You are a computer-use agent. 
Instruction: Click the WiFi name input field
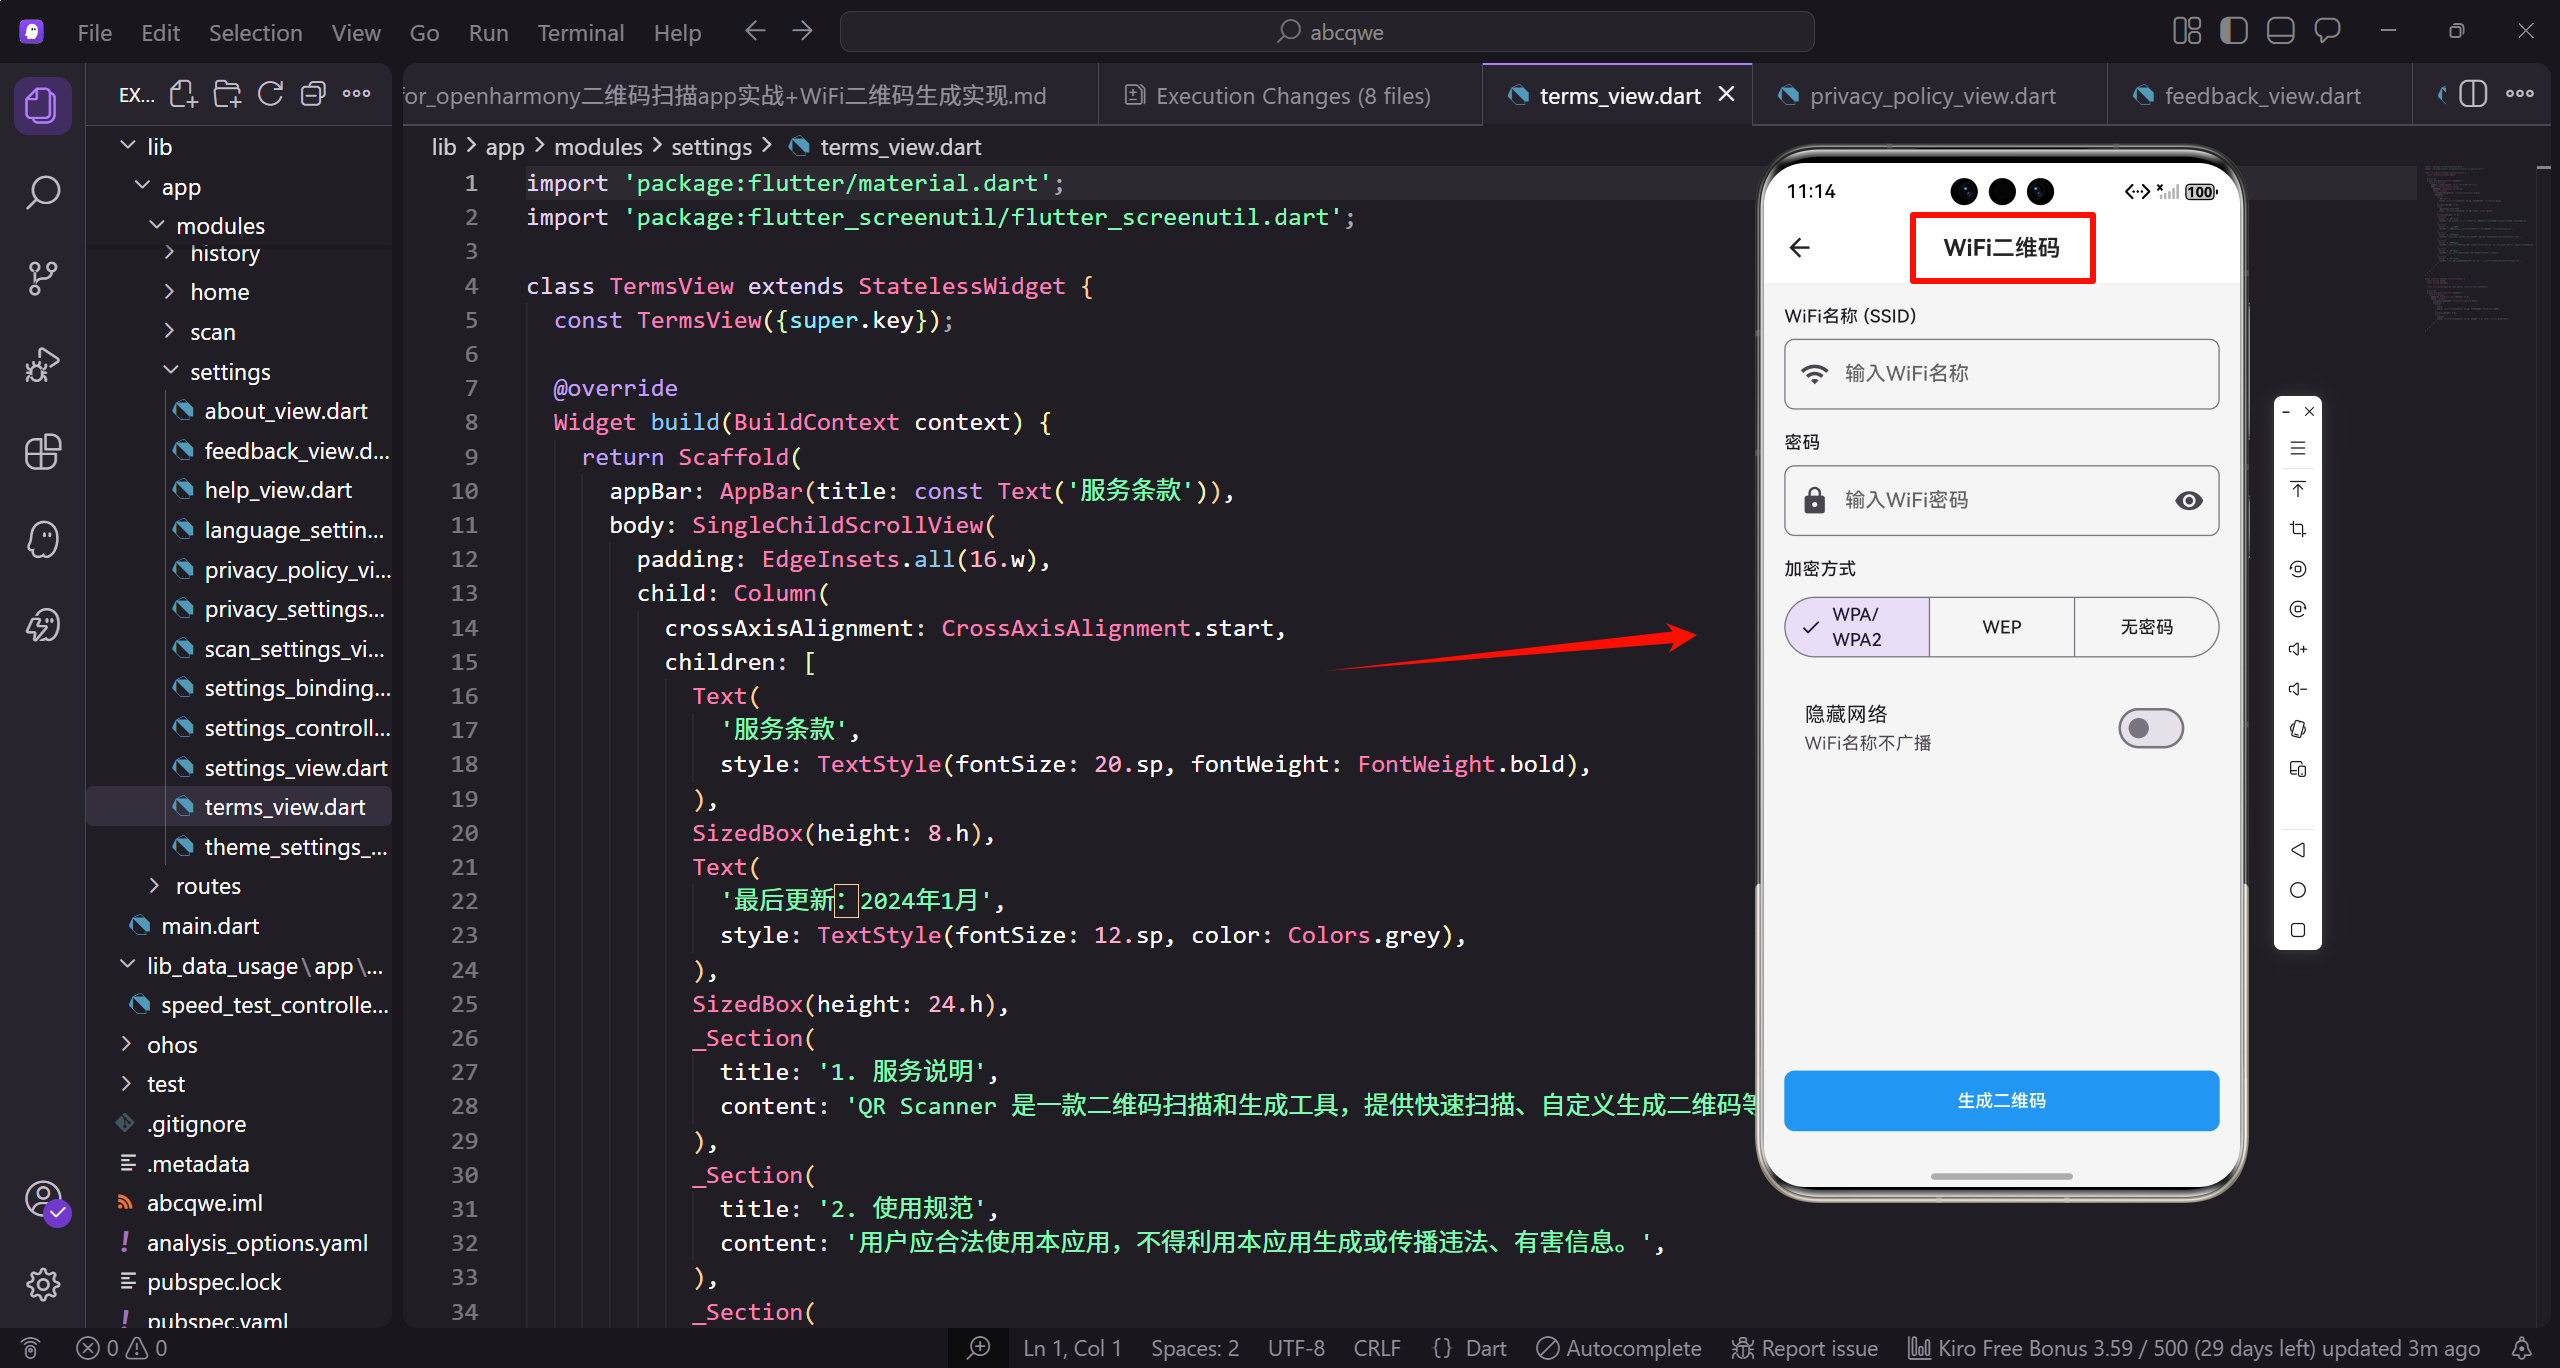(x=2000, y=373)
